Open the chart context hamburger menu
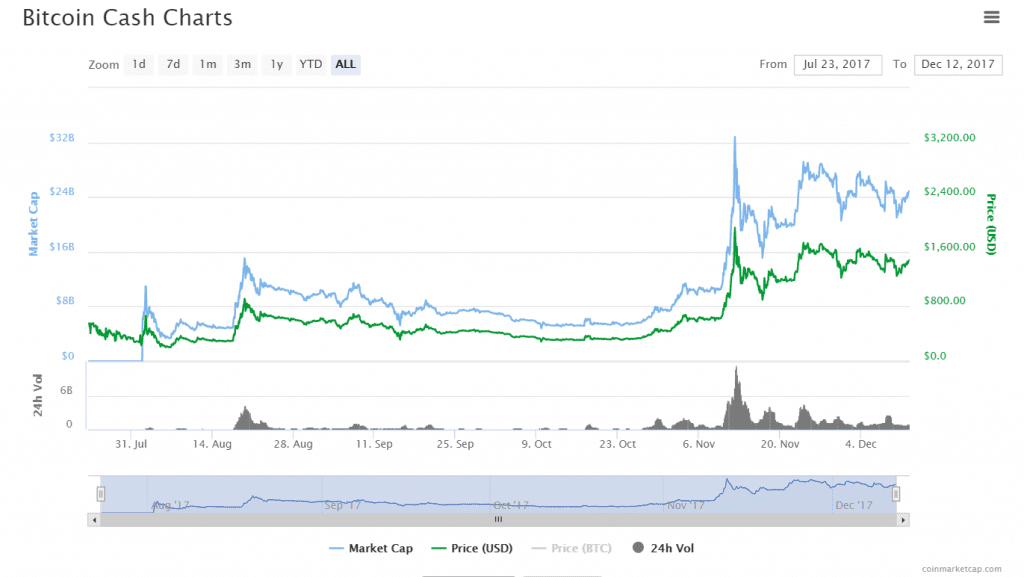The height and width of the screenshot is (577, 1024). [x=991, y=17]
